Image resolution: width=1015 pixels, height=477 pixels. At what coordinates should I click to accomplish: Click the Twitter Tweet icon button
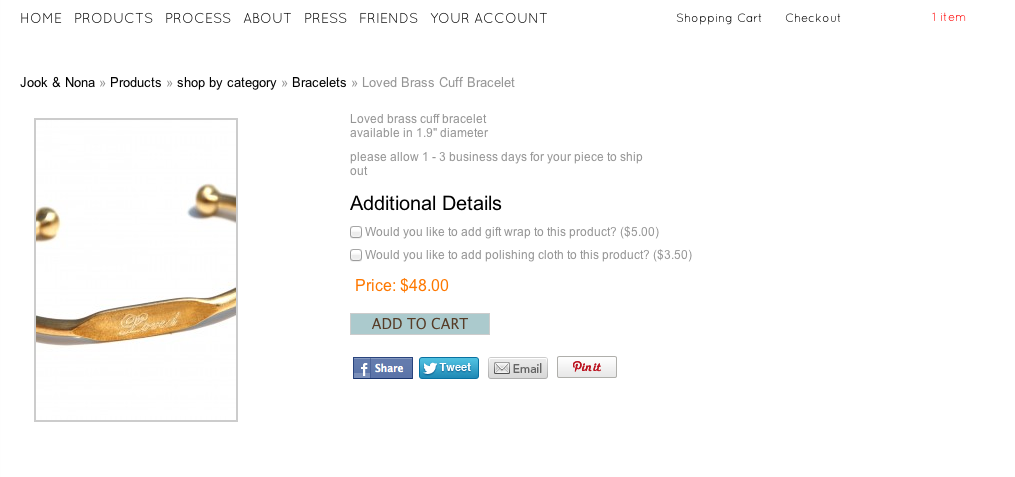pyautogui.click(x=448, y=368)
